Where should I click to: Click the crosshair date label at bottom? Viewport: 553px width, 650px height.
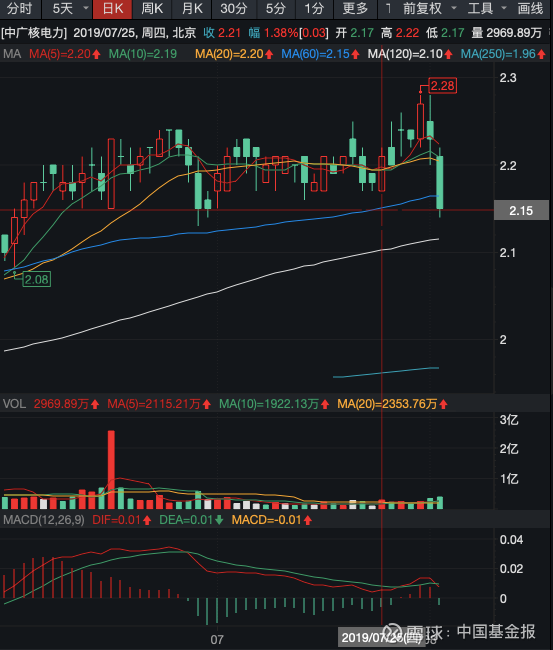381,638
